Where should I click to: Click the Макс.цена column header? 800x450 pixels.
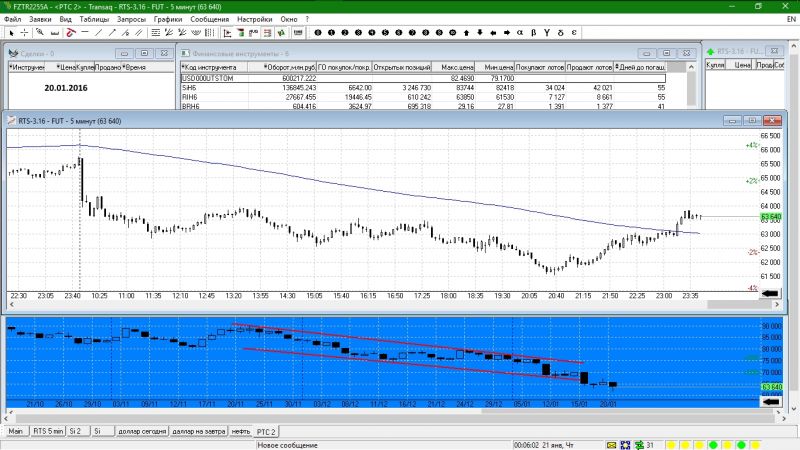coord(454,67)
